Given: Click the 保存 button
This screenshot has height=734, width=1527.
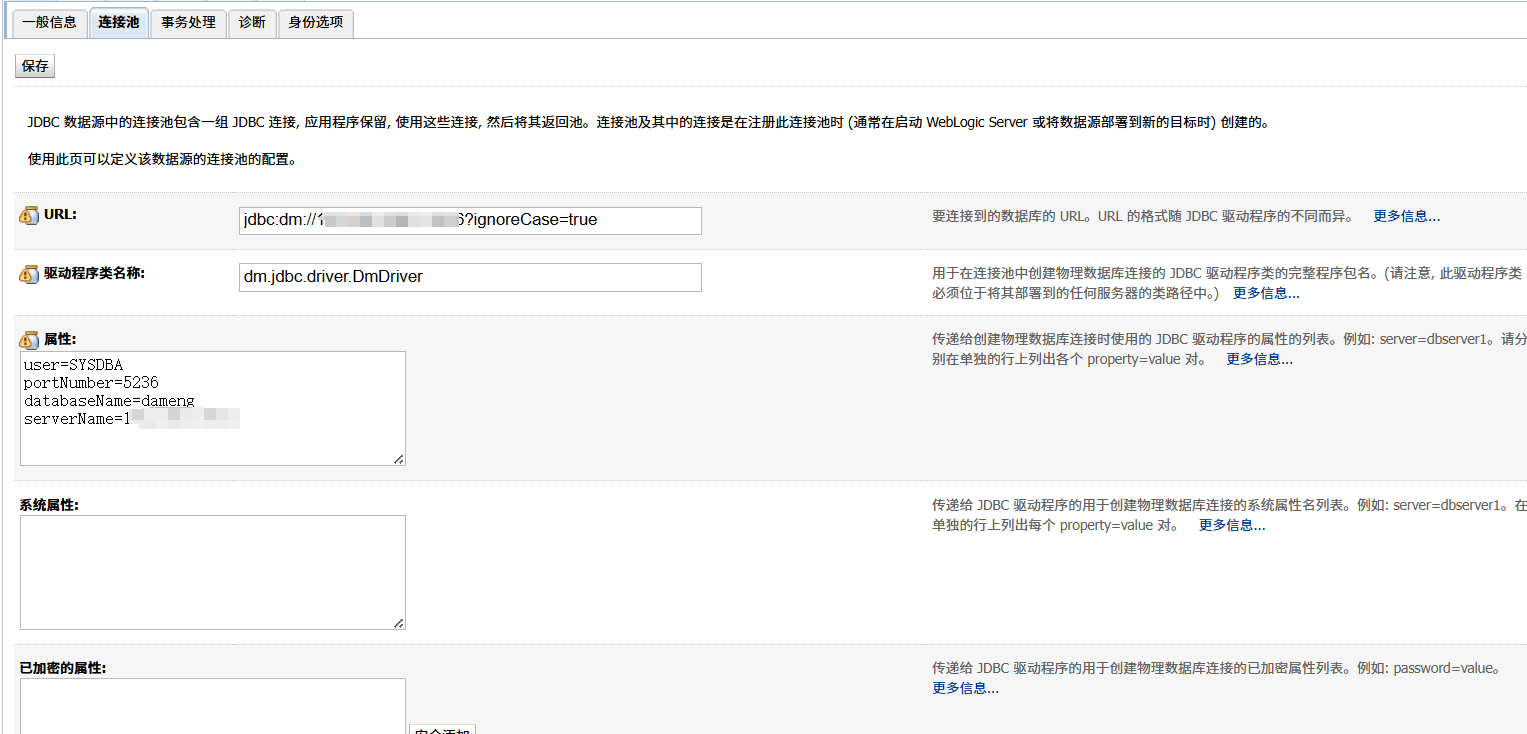Looking at the screenshot, I should (34, 65).
